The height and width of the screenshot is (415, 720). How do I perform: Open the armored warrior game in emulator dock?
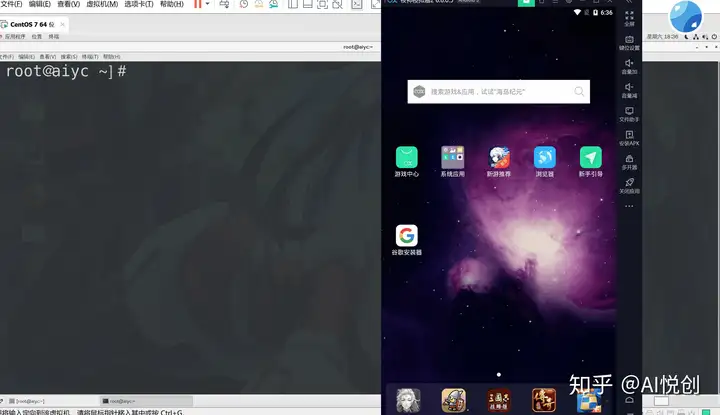[x=454, y=400]
